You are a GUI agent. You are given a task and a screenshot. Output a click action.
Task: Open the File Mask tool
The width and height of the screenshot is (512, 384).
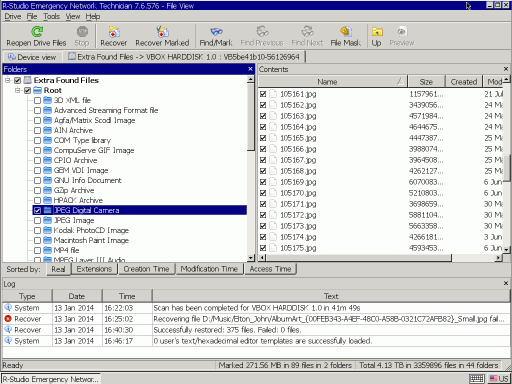coord(346,32)
